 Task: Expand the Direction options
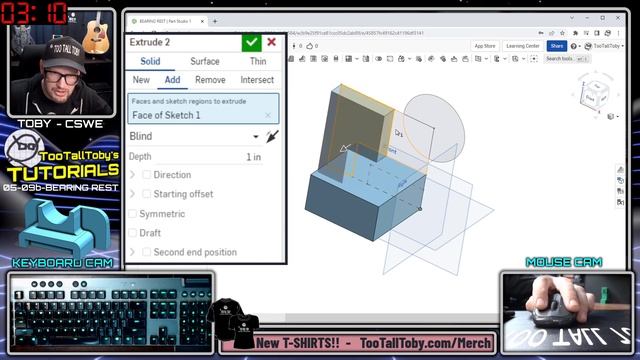(x=133, y=175)
